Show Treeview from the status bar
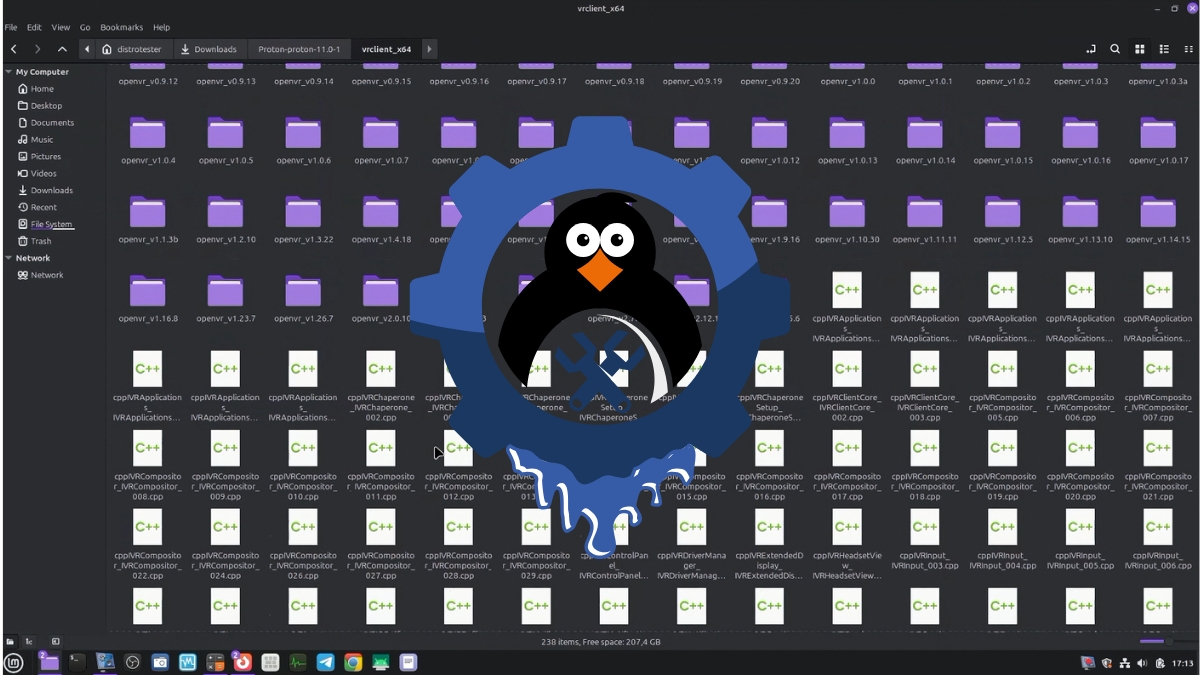 coord(30,641)
